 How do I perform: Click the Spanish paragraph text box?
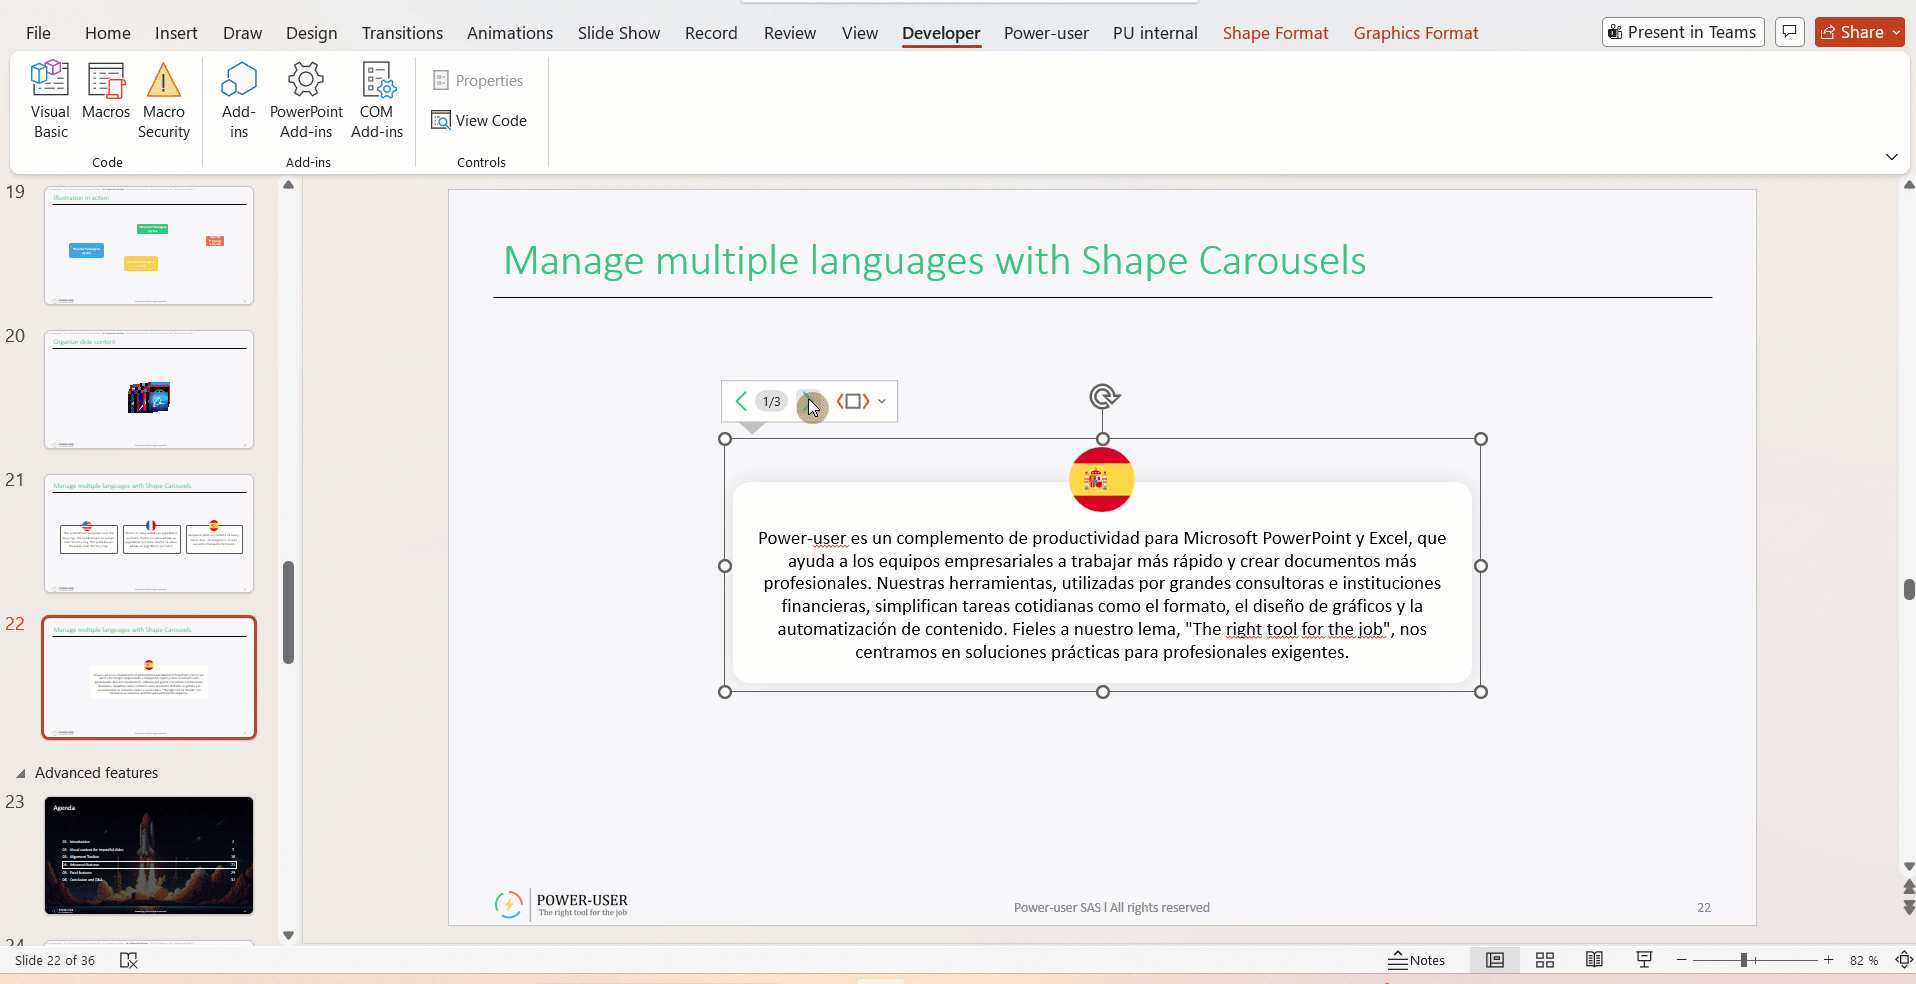tap(1102, 595)
